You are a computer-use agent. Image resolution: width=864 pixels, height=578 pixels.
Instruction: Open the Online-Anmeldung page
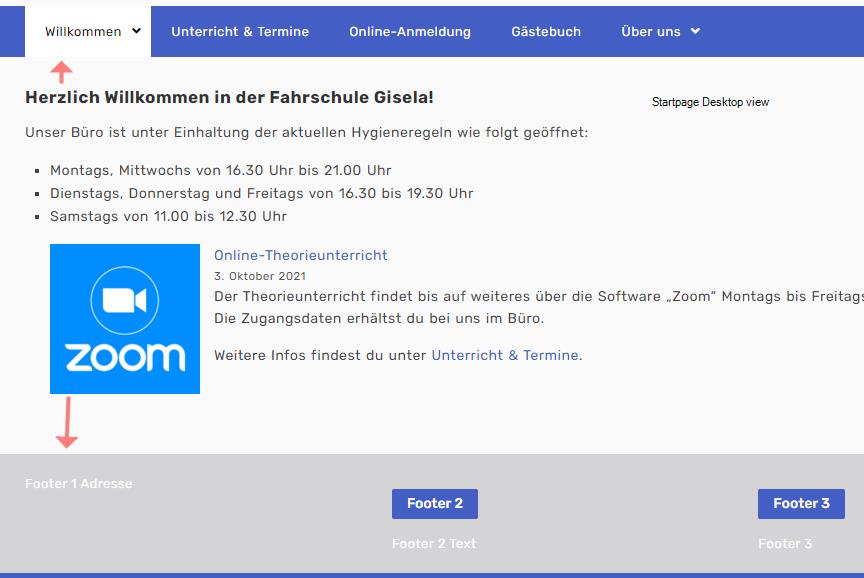[410, 31]
